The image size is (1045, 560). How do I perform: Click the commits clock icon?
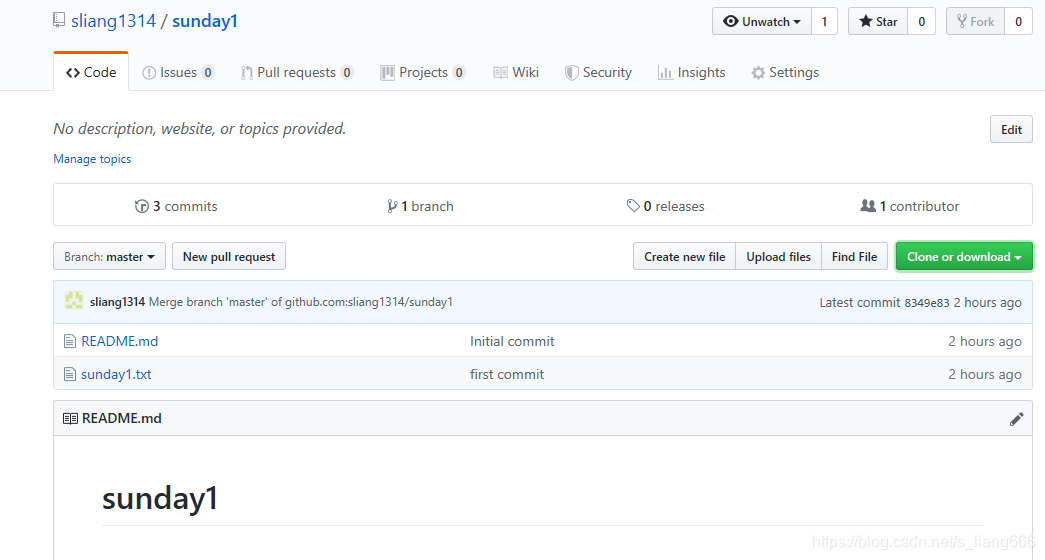tap(141, 206)
